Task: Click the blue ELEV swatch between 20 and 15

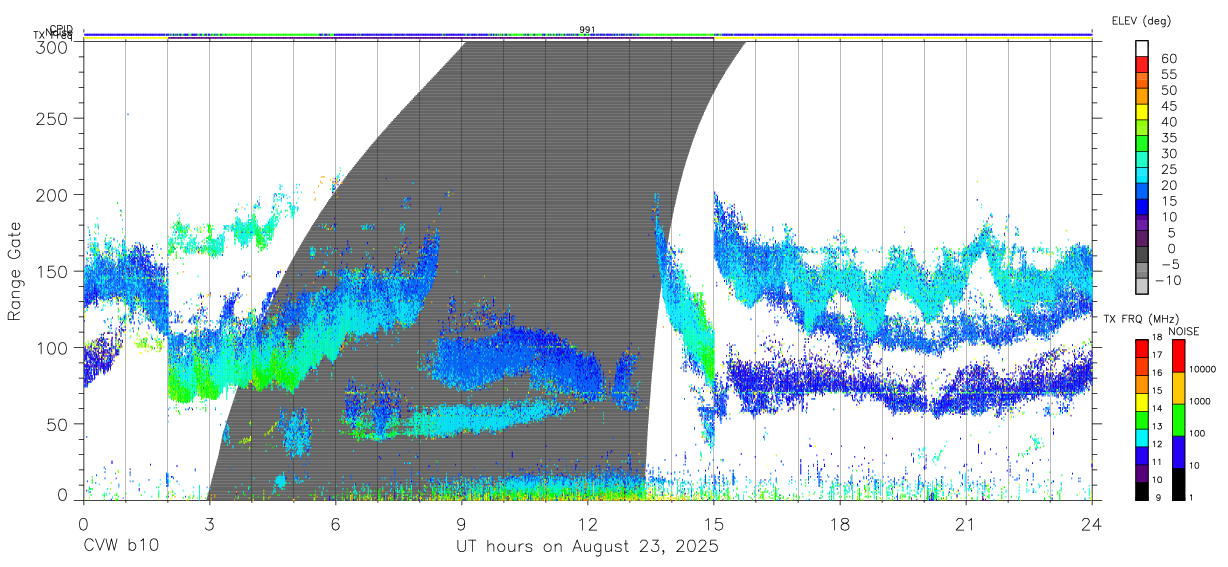Action: 1142,191
